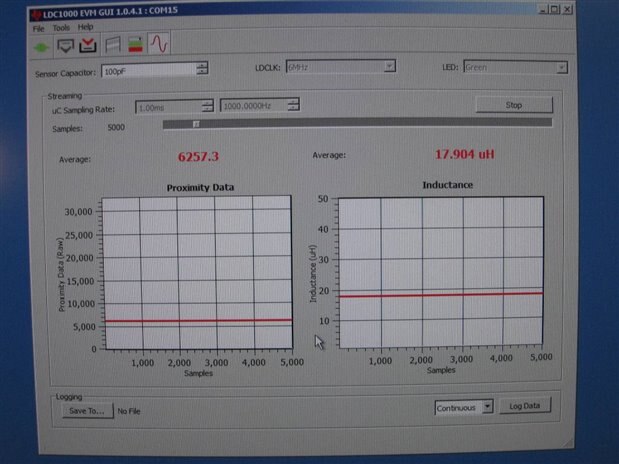
Task: Click the No File logging status text
Action: click(x=129, y=411)
